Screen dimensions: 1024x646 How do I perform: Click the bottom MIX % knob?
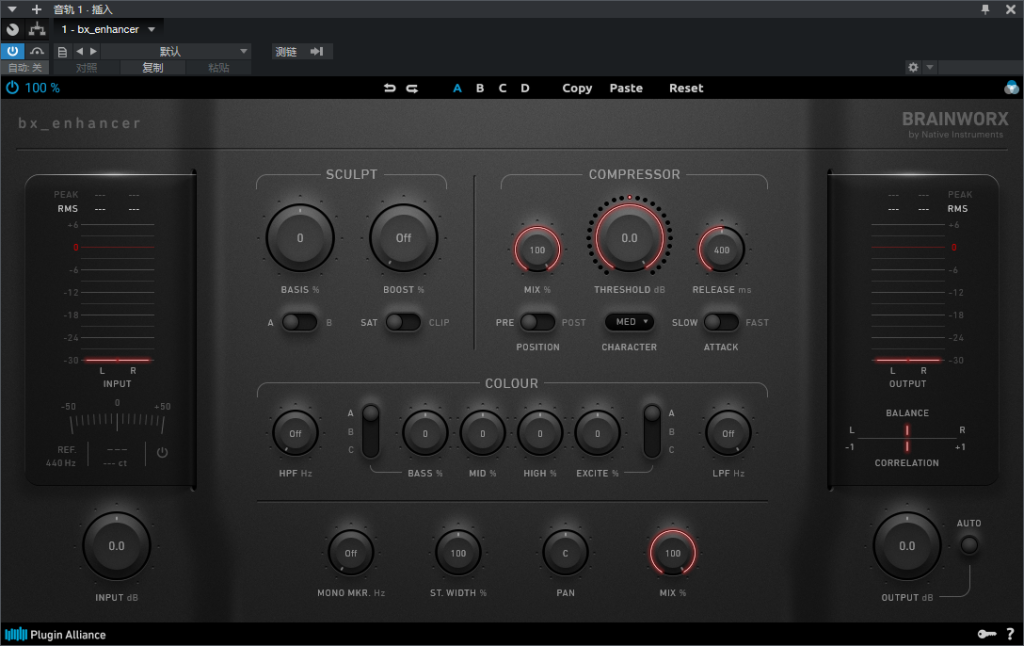click(x=673, y=553)
